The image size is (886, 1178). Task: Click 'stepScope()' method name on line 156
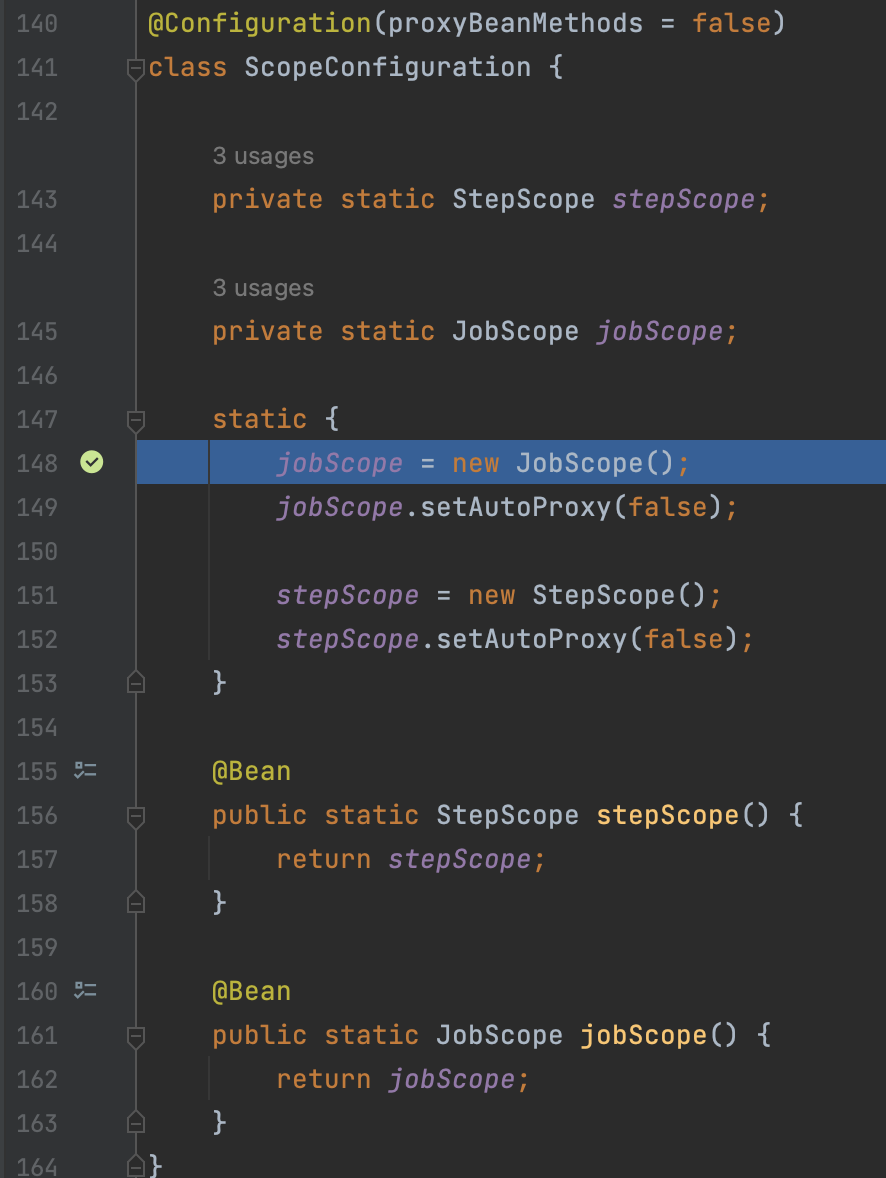click(x=682, y=815)
